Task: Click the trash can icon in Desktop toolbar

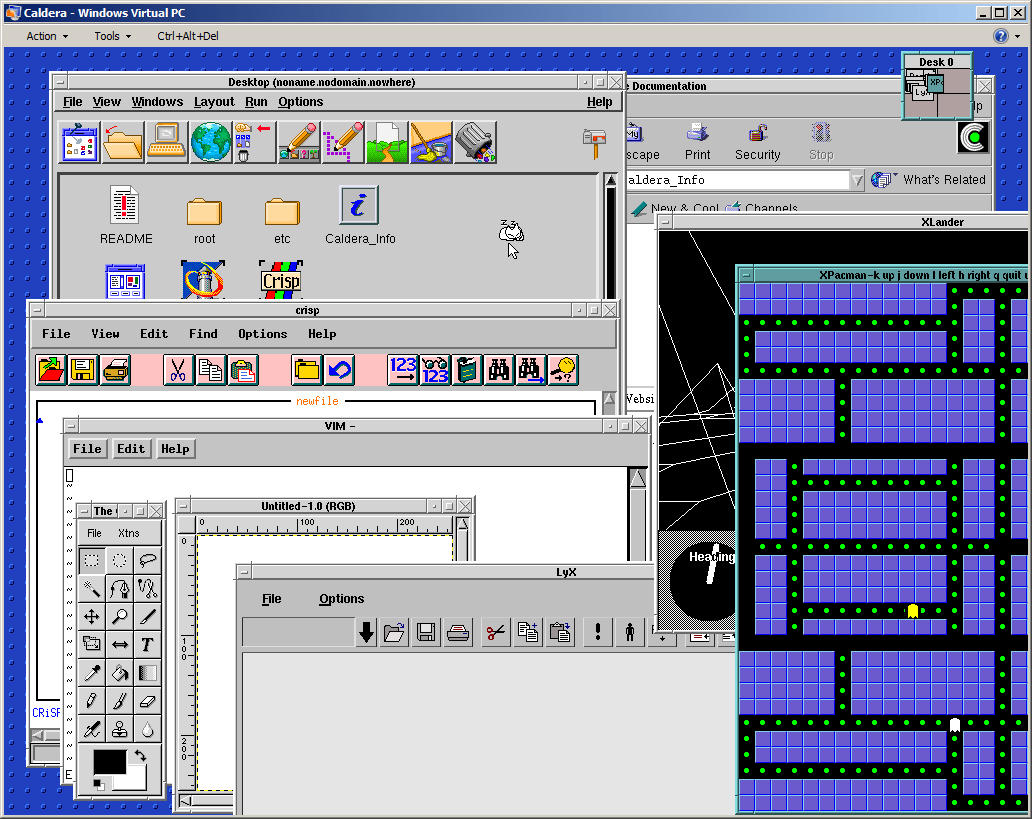Action: [x=475, y=142]
